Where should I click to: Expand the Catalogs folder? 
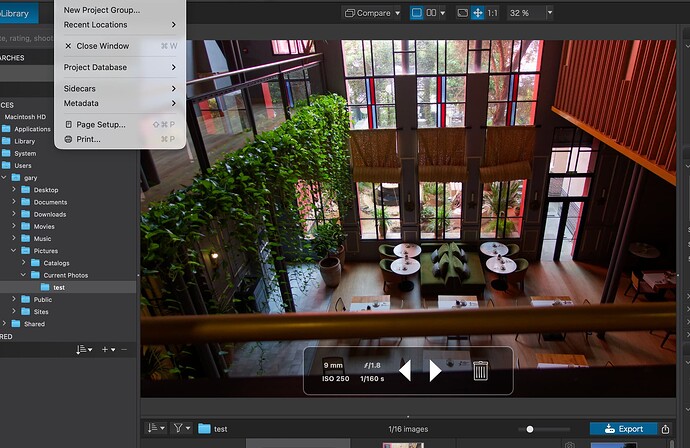coord(24,263)
